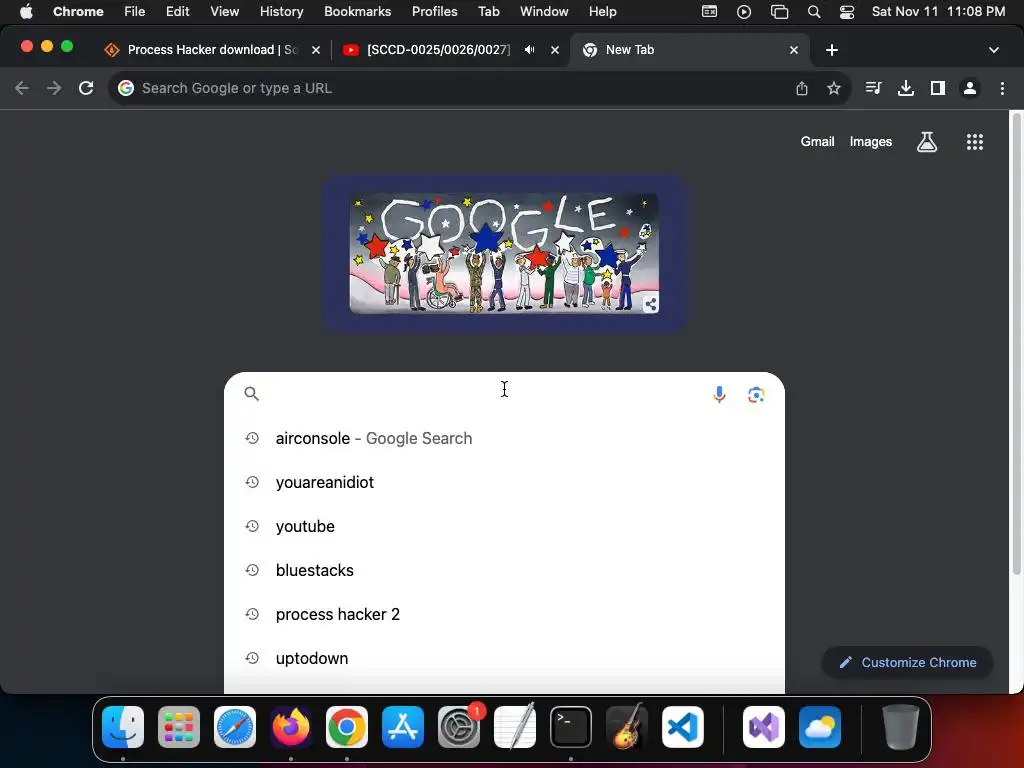Click the browser back arrow
This screenshot has width=1024, height=768.
point(22,88)
